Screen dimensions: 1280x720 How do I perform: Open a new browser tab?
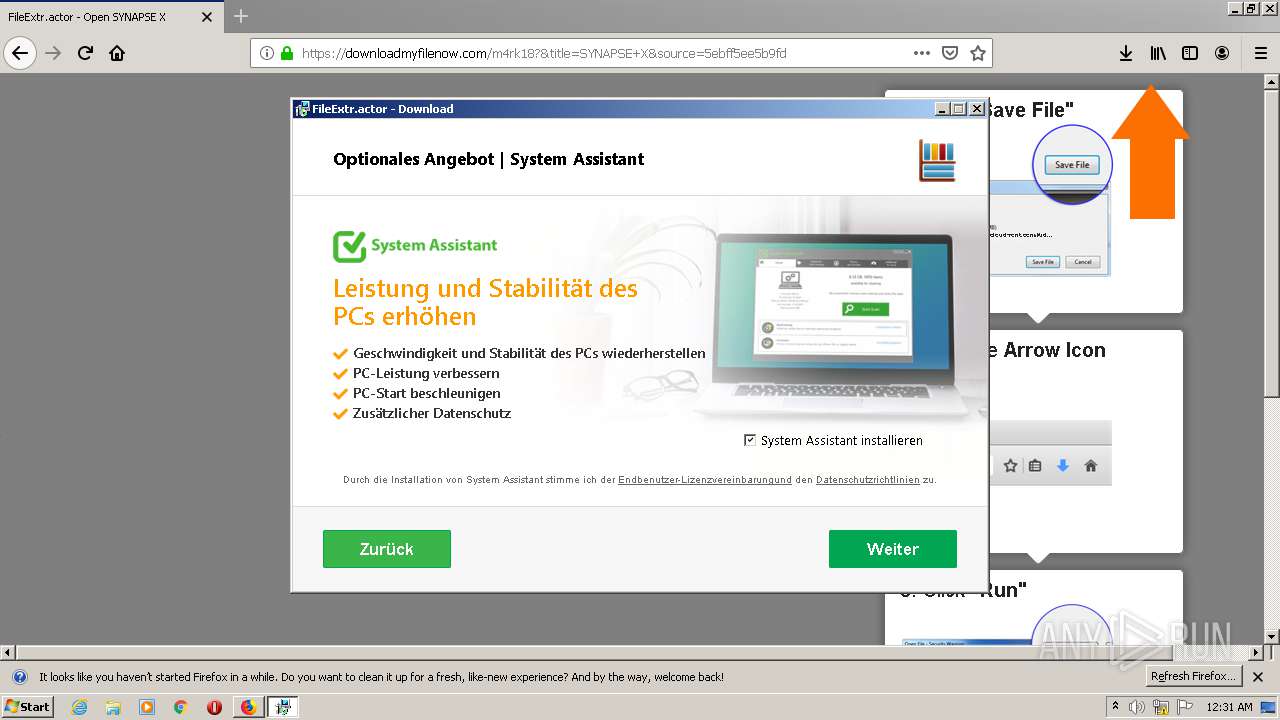tap(241, 16)
